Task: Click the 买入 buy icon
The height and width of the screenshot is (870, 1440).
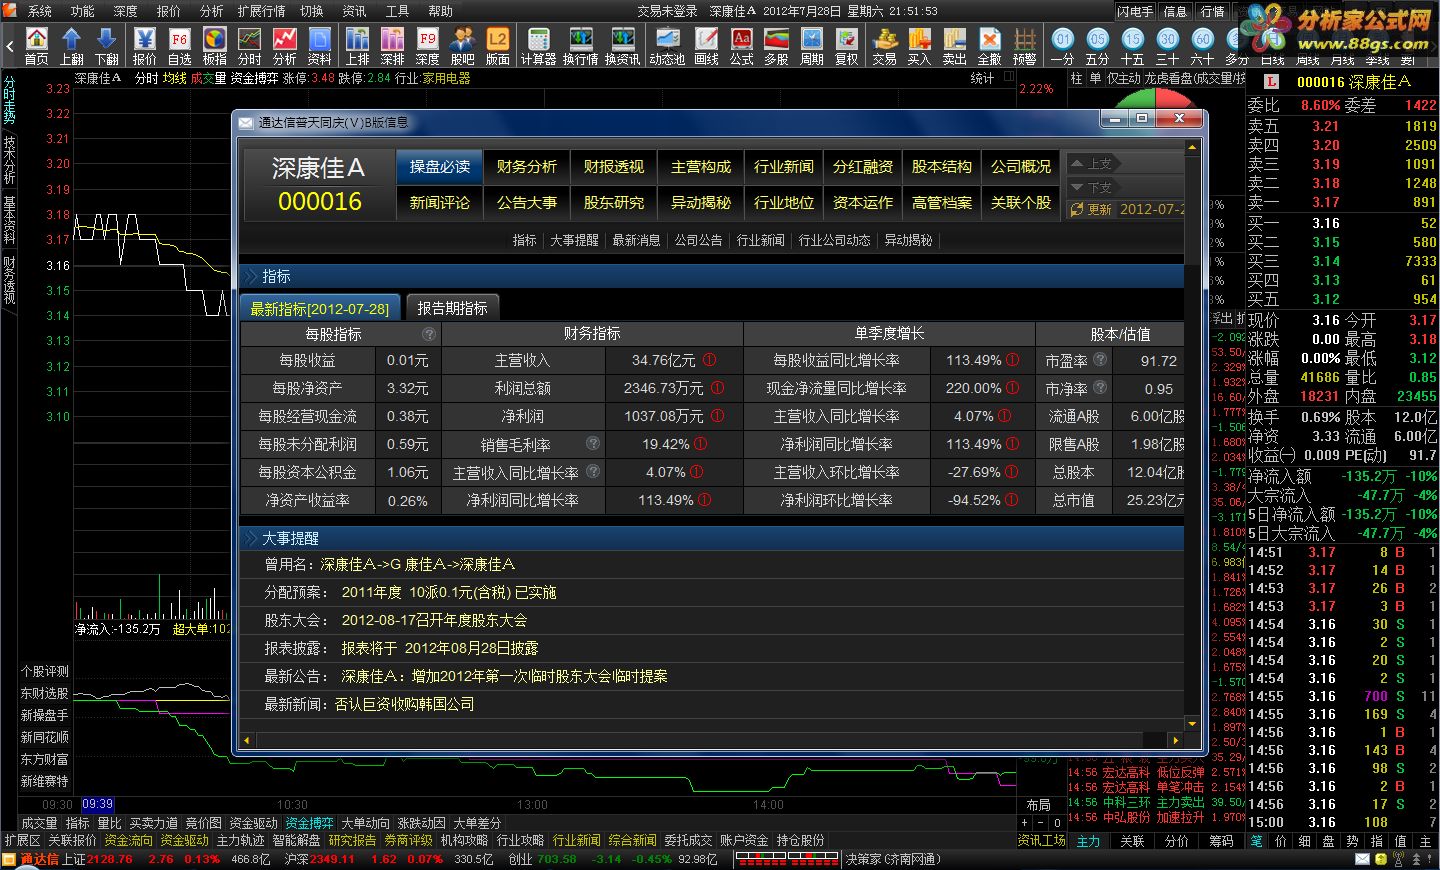Action: [920, 45]
